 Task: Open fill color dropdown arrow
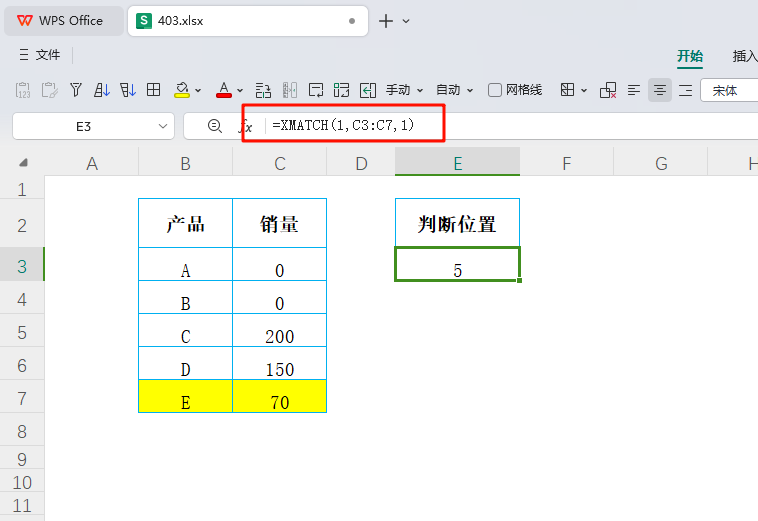tap(198, 90)
